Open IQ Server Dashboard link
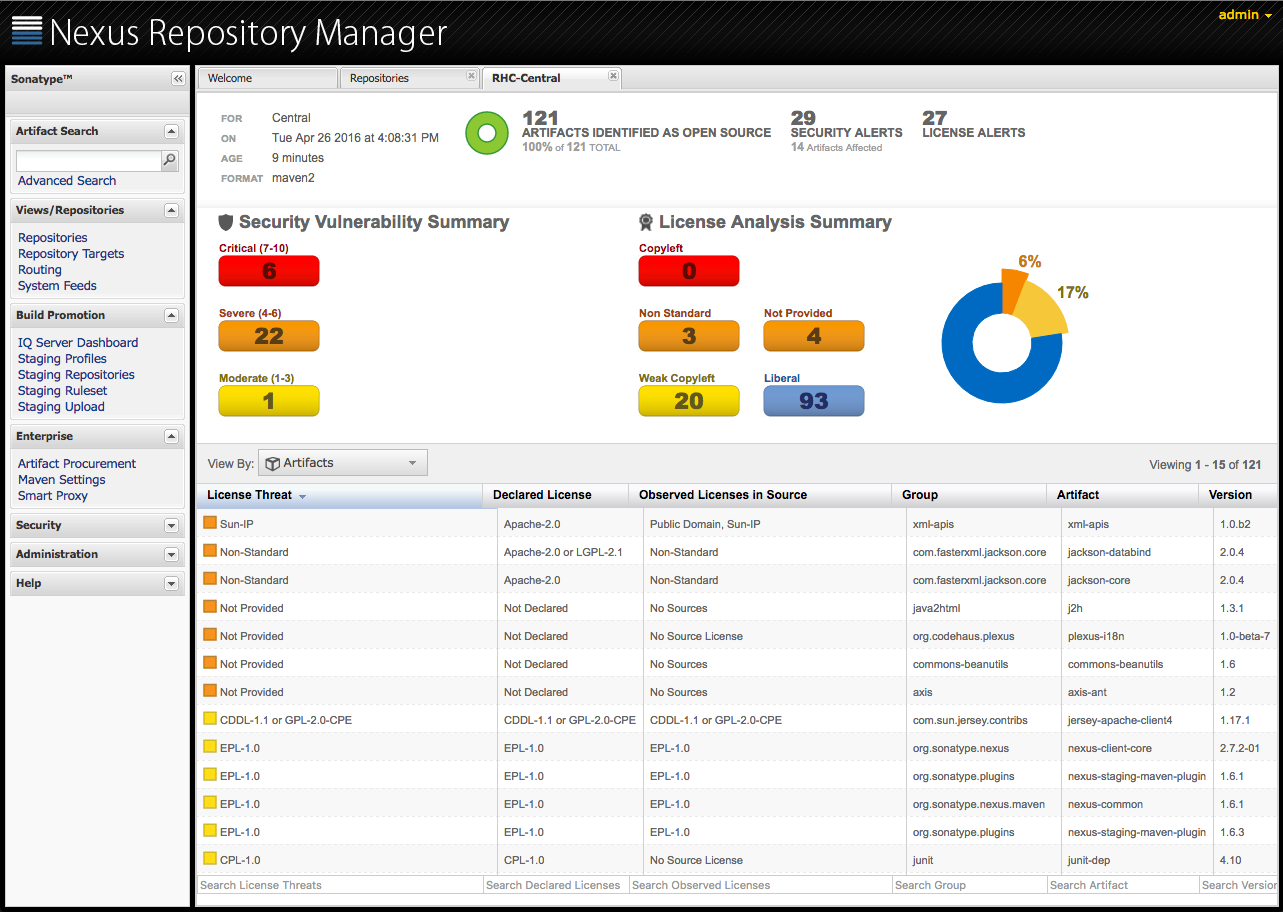Screen dimensions: 1283x912 [78, 343]
